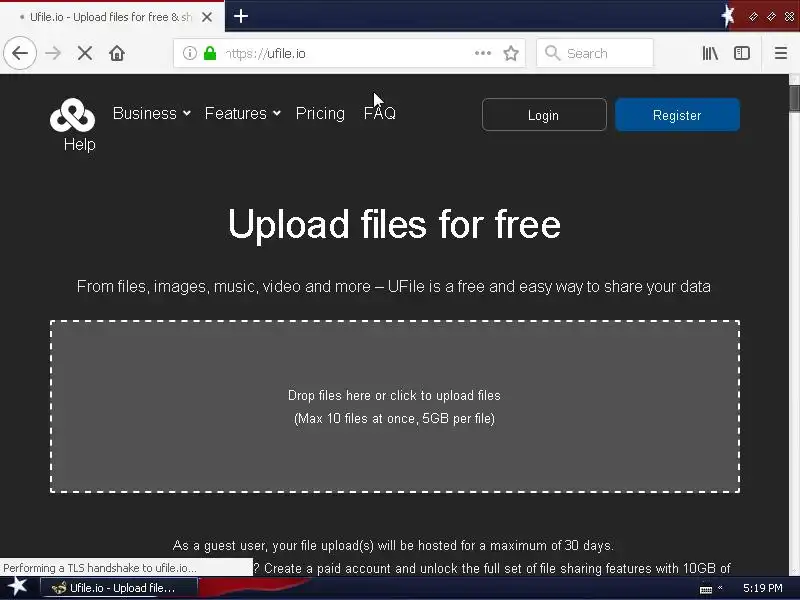Click the UFile cloud logo
Image resolution: width=800 pixels, height=600 pixels.
click(72, 115)
